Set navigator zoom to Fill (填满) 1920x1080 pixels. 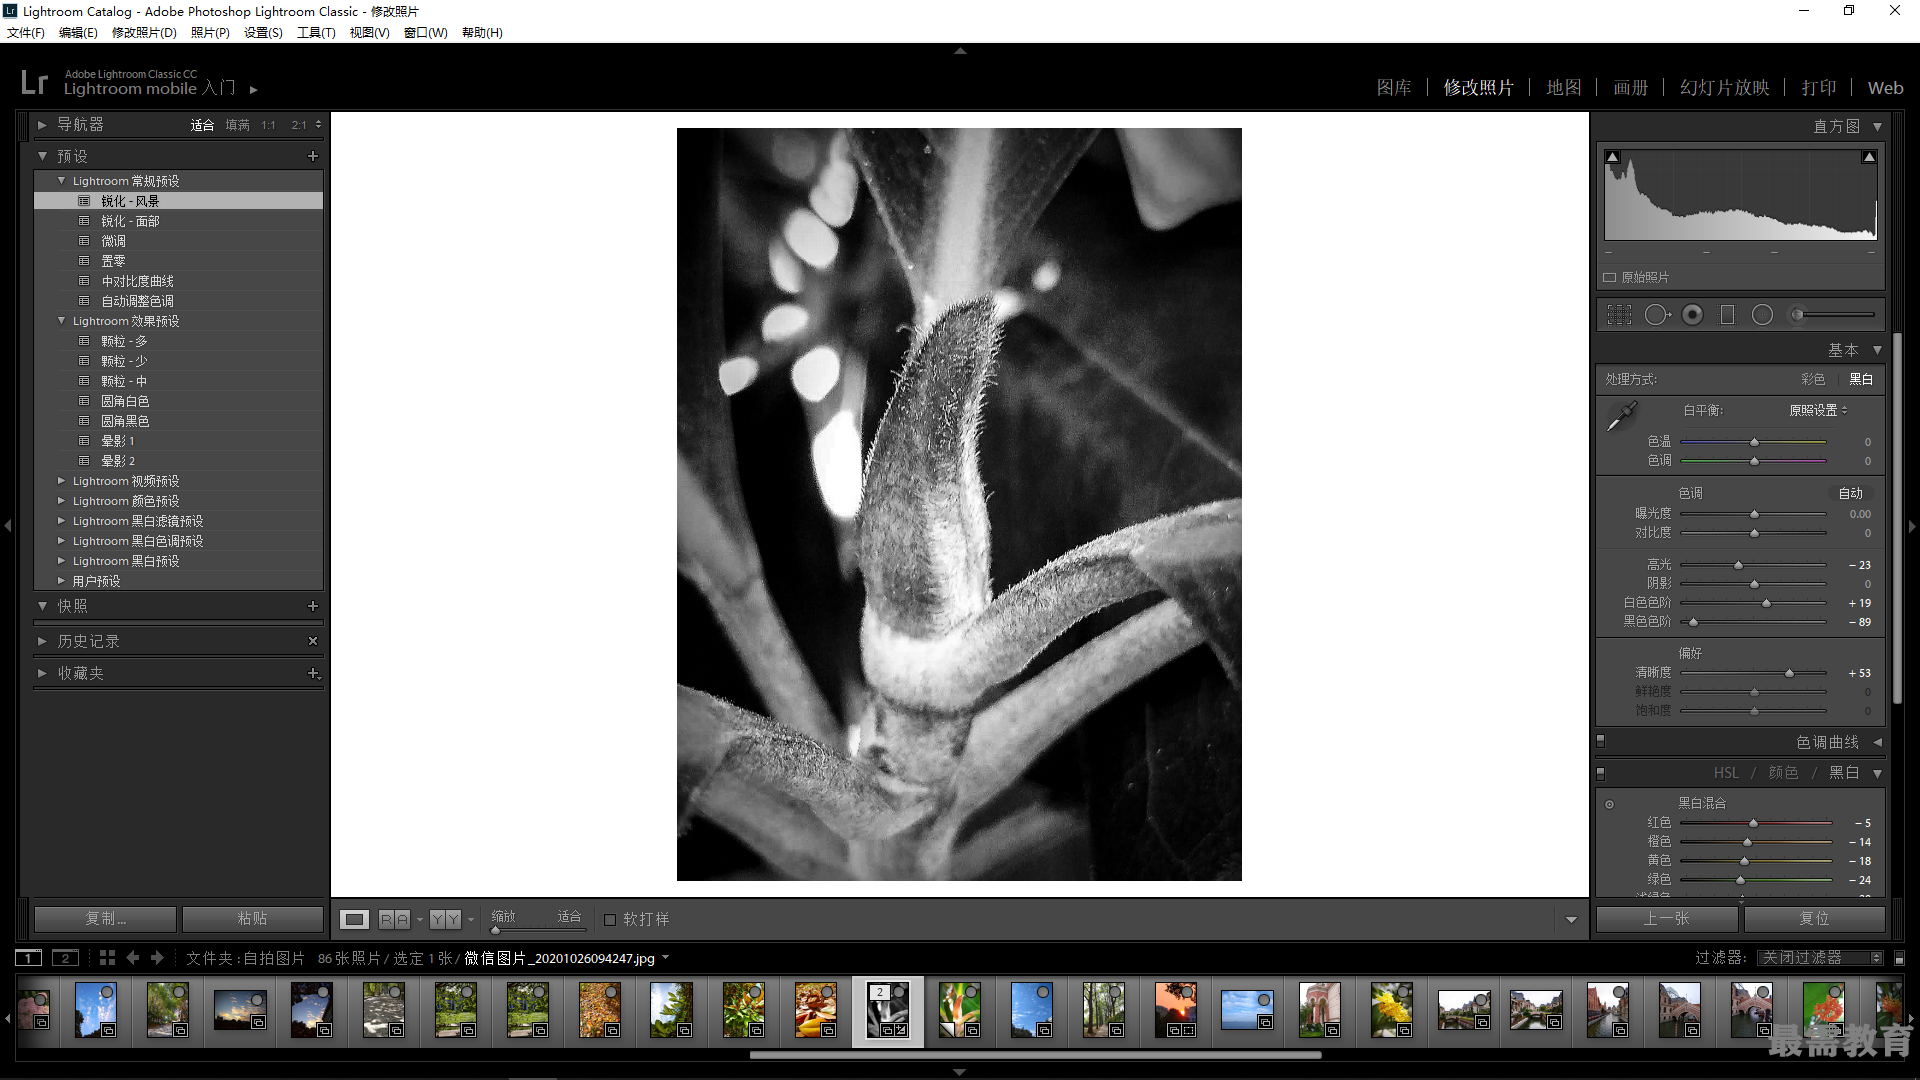[x=237, y=125]
